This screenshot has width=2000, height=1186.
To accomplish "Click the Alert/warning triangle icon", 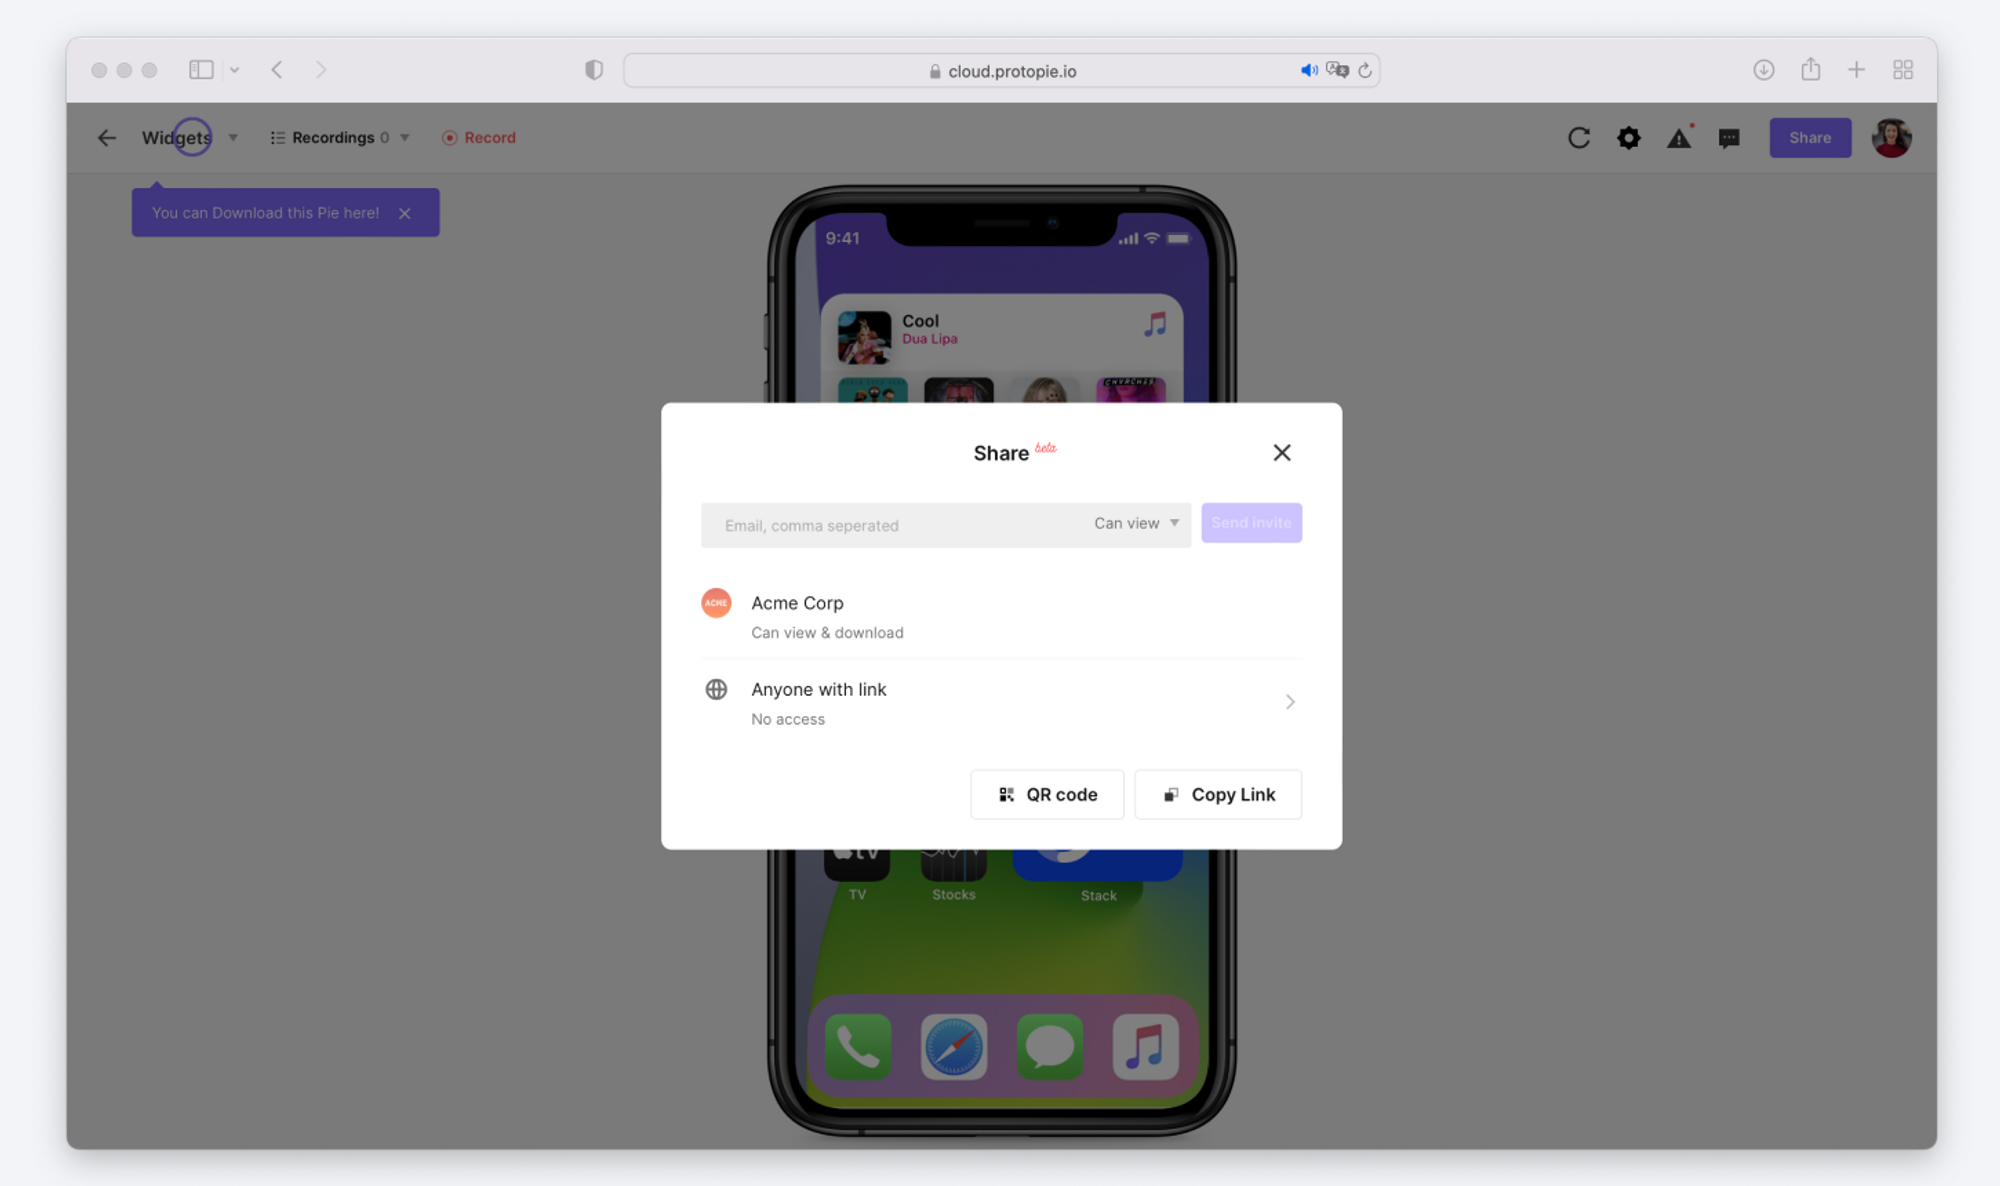I will [x=1678, y=137].
